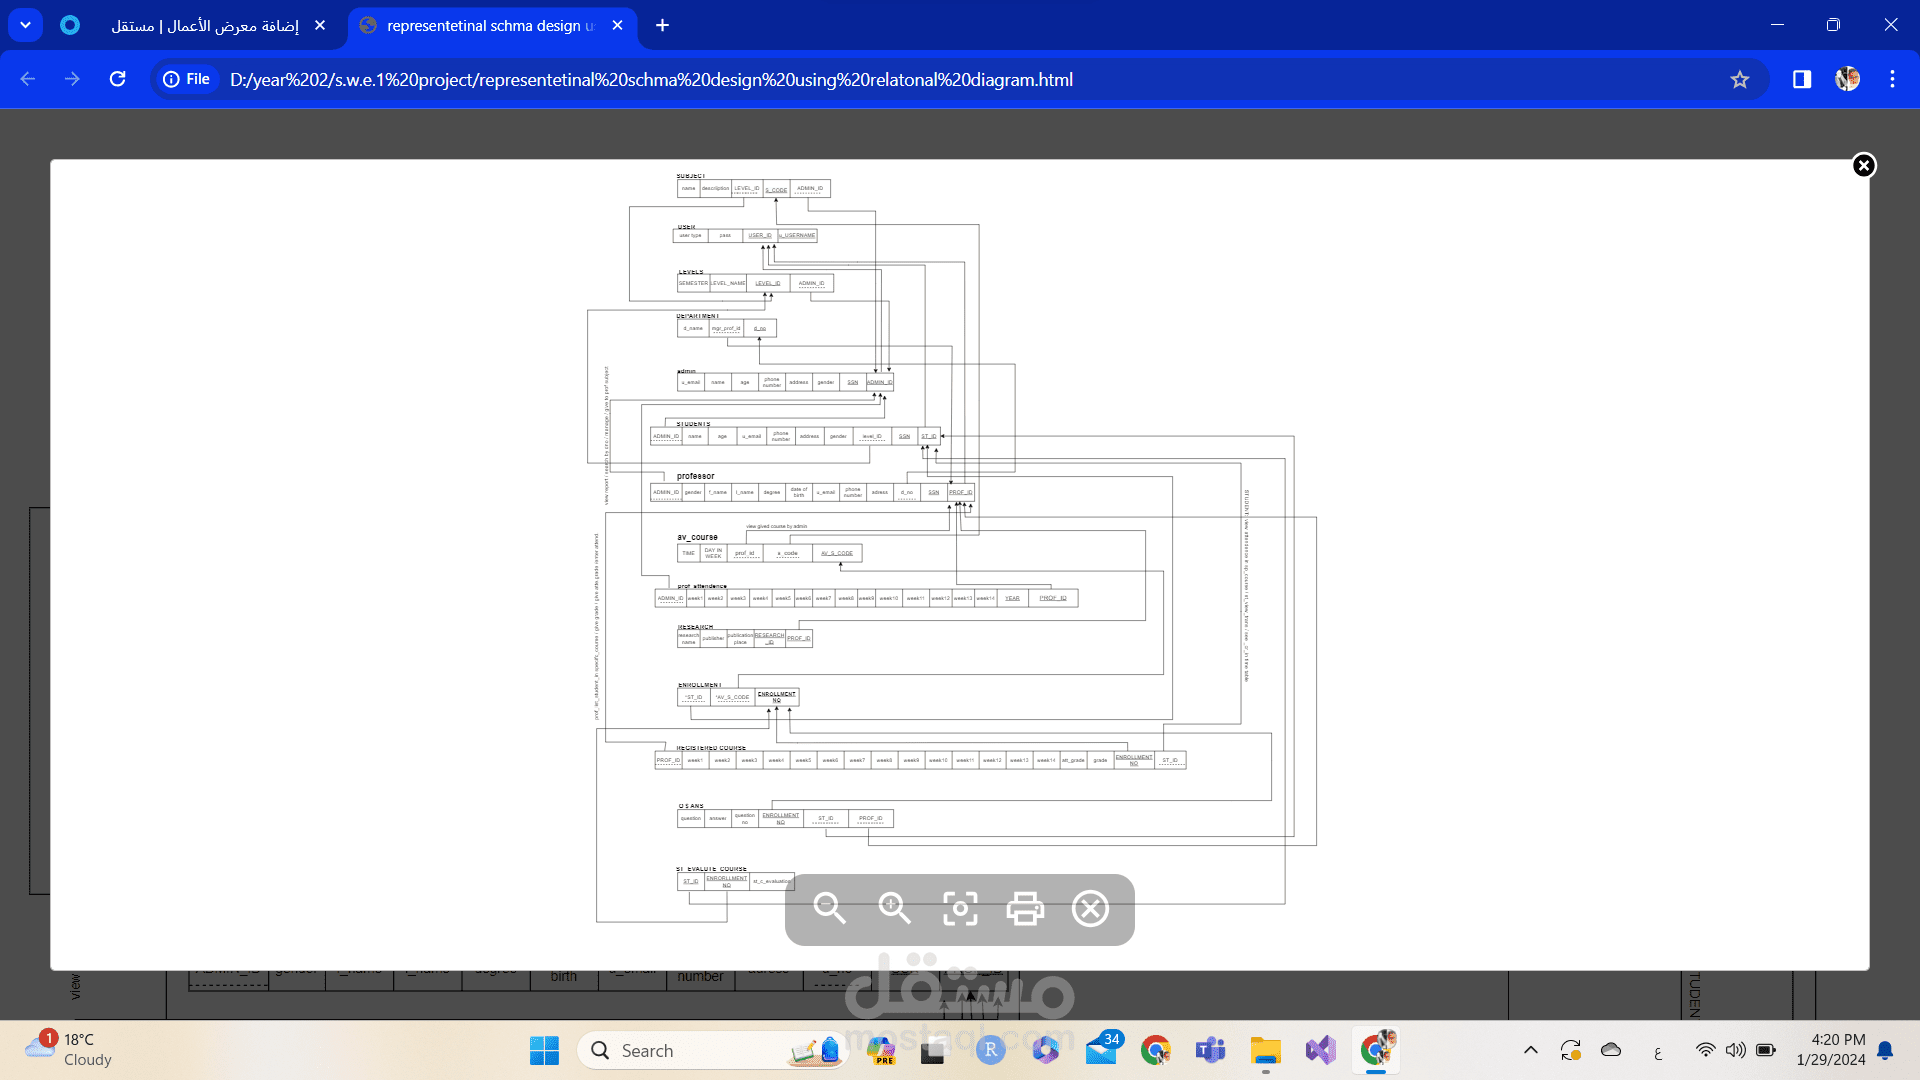Zoom out the diagram in the lightbox toolbar
Viewport: 1920px width, 1080px height.
829,909
